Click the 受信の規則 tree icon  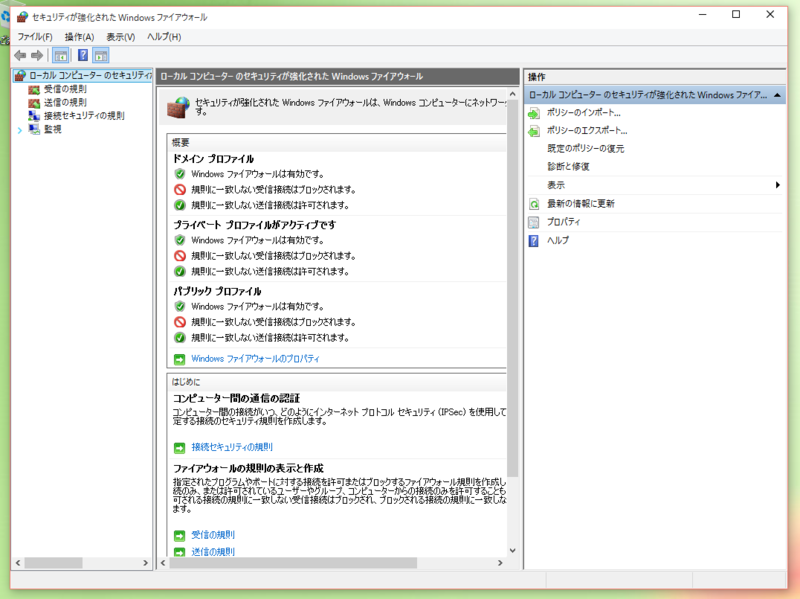click(x=34, y=89)
